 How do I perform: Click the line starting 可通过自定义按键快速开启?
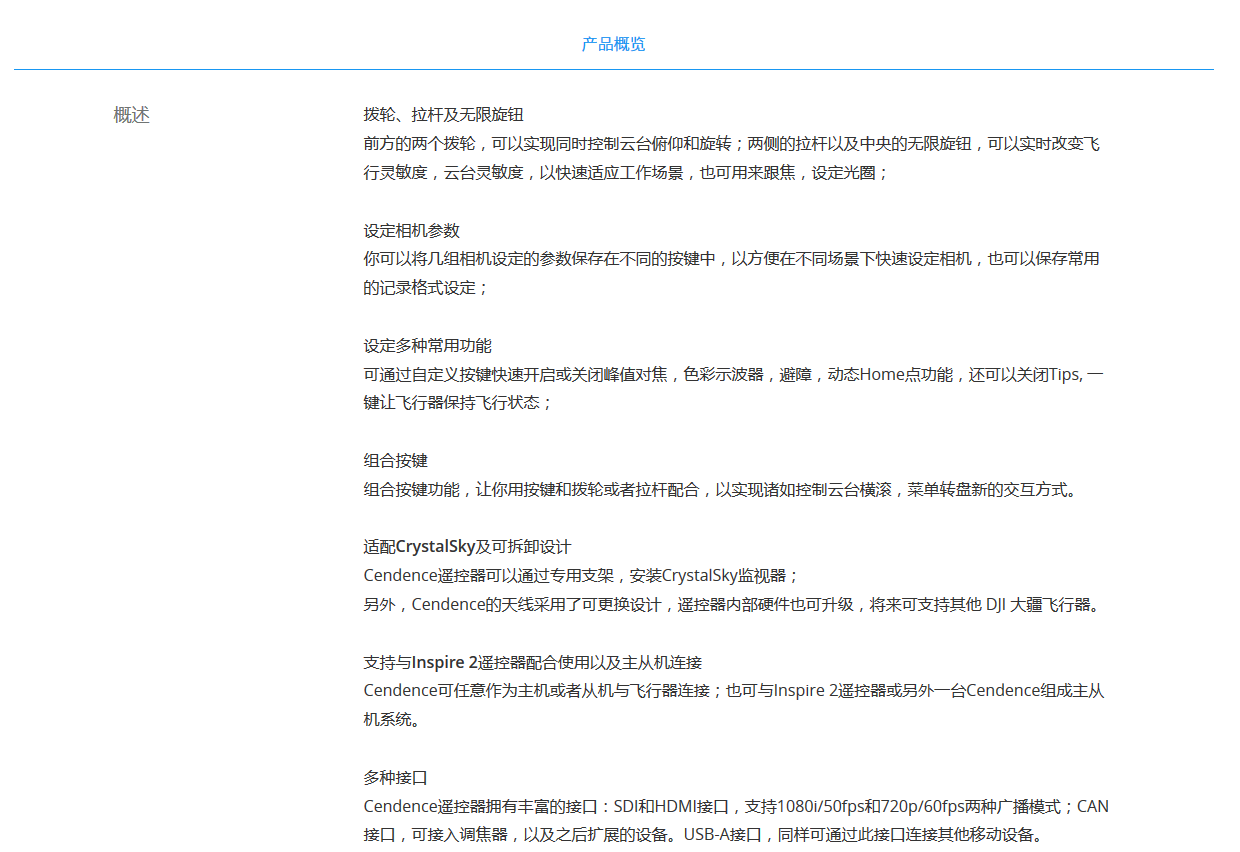734,375
